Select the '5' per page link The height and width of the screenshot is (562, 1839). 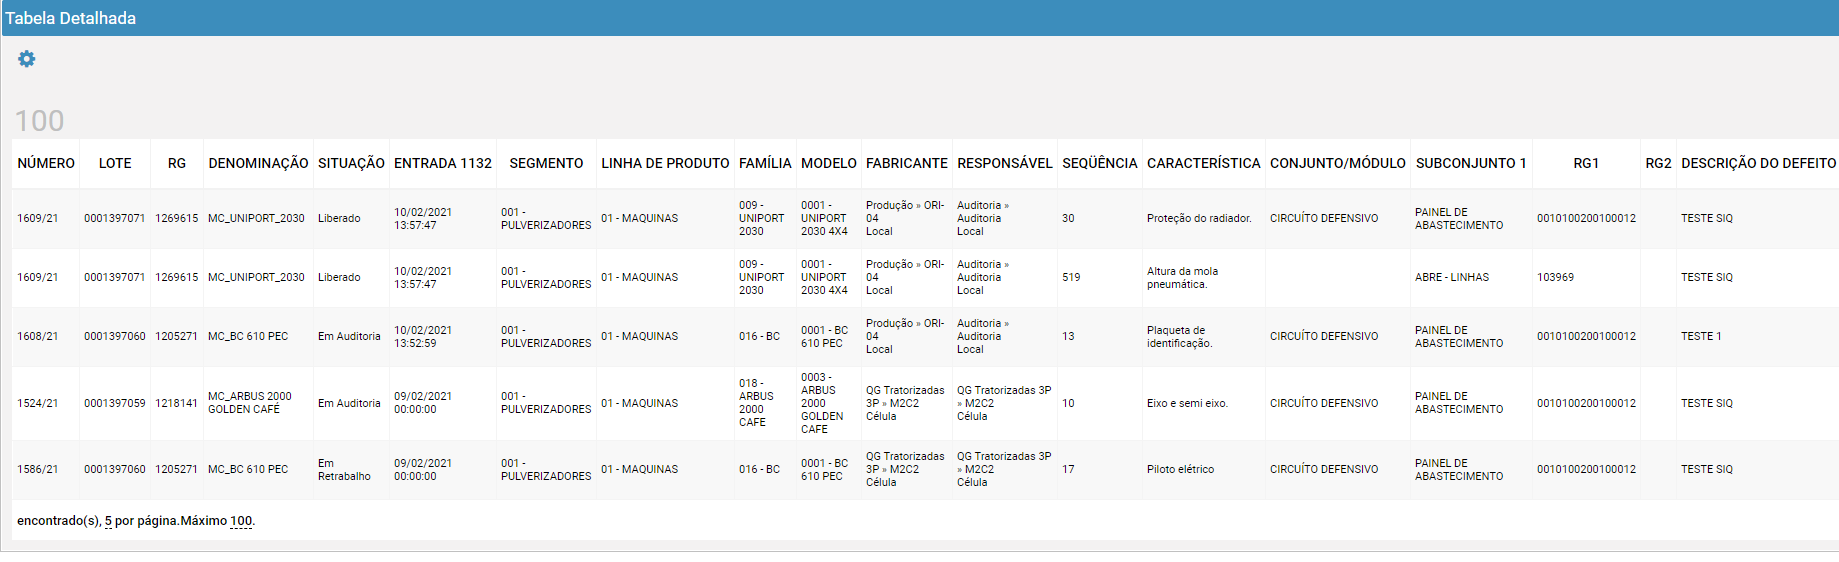click(108, 521)
